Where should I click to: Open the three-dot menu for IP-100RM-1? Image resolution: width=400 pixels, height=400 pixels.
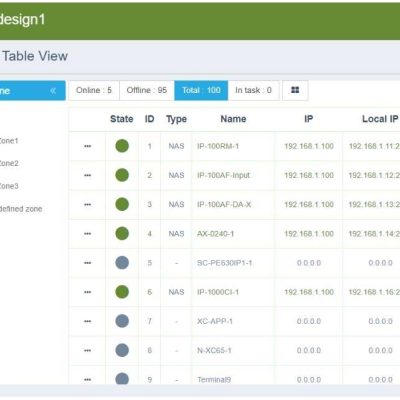pyautogui.click(x=88, y=146)
